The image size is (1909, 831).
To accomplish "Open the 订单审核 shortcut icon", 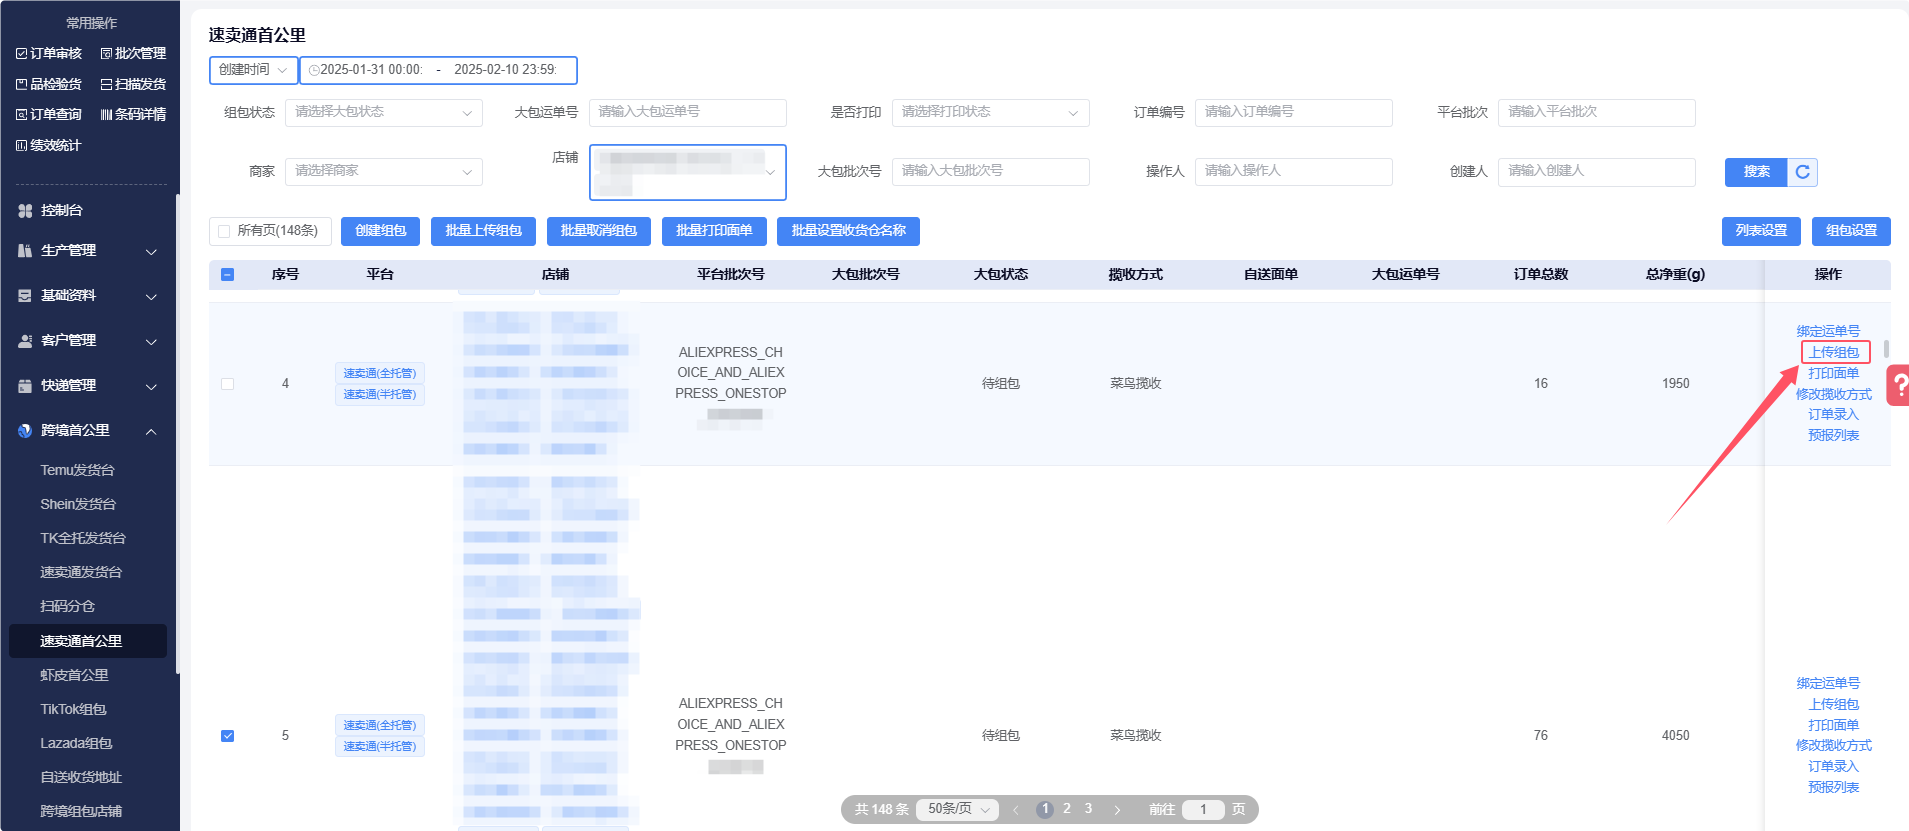I will tap(22, 54).
